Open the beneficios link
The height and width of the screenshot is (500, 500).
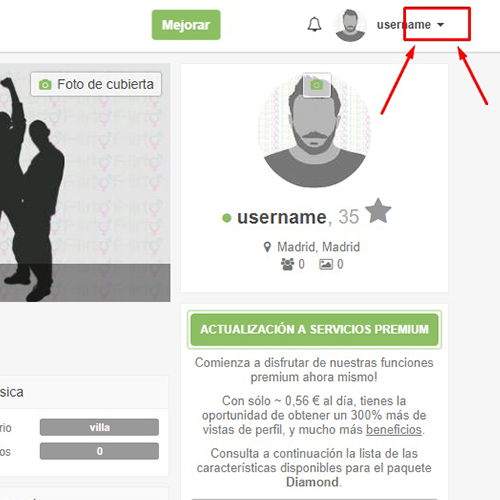pyautogui.click(x=394, y=430)
